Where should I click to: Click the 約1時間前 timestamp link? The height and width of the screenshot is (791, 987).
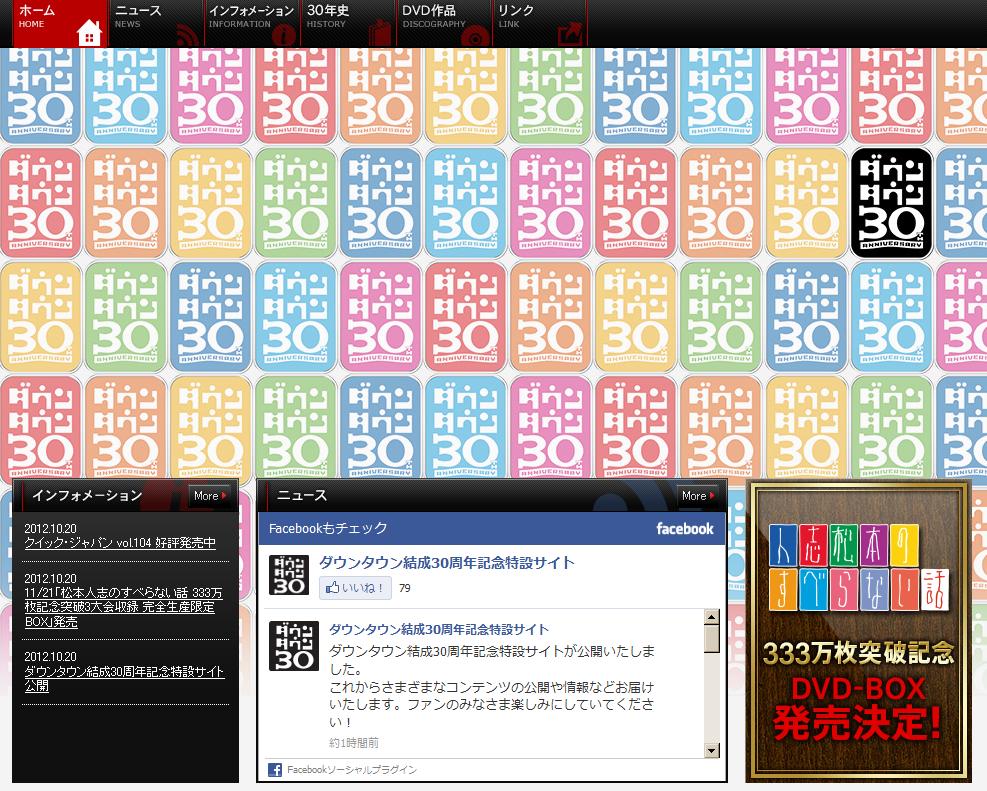pos(354,743)
